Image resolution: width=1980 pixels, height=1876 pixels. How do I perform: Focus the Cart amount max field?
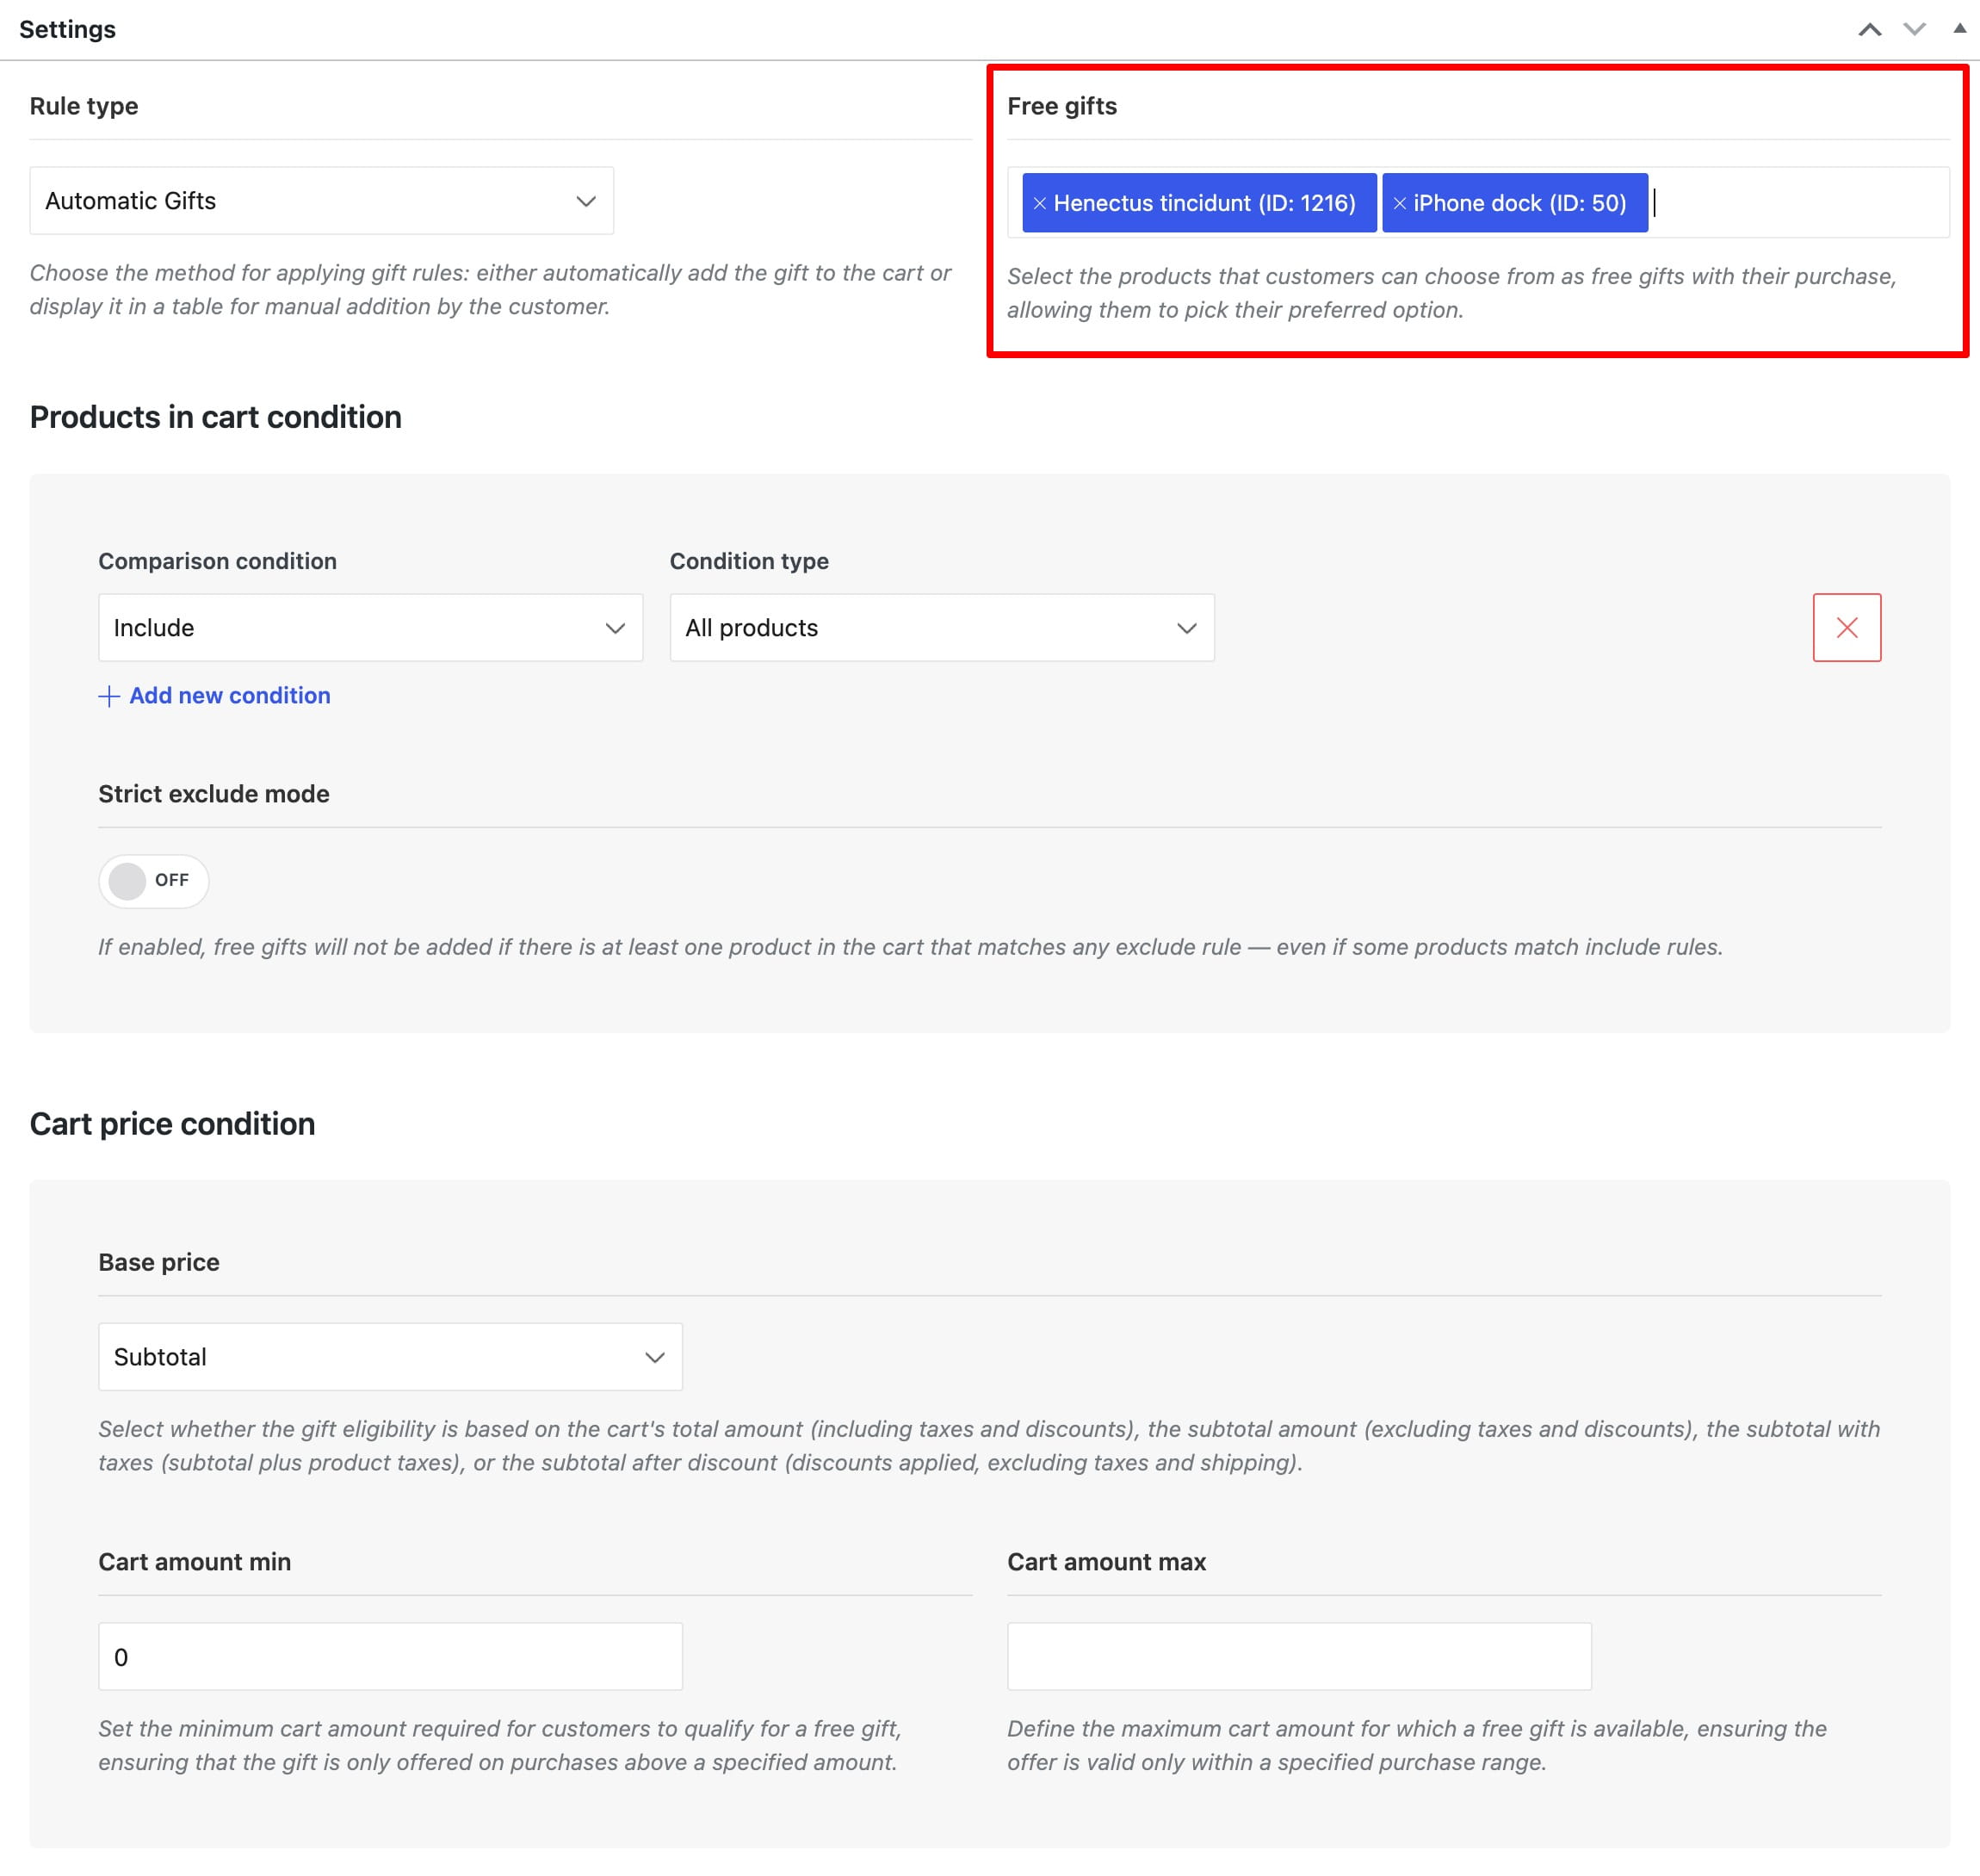1298,1656
